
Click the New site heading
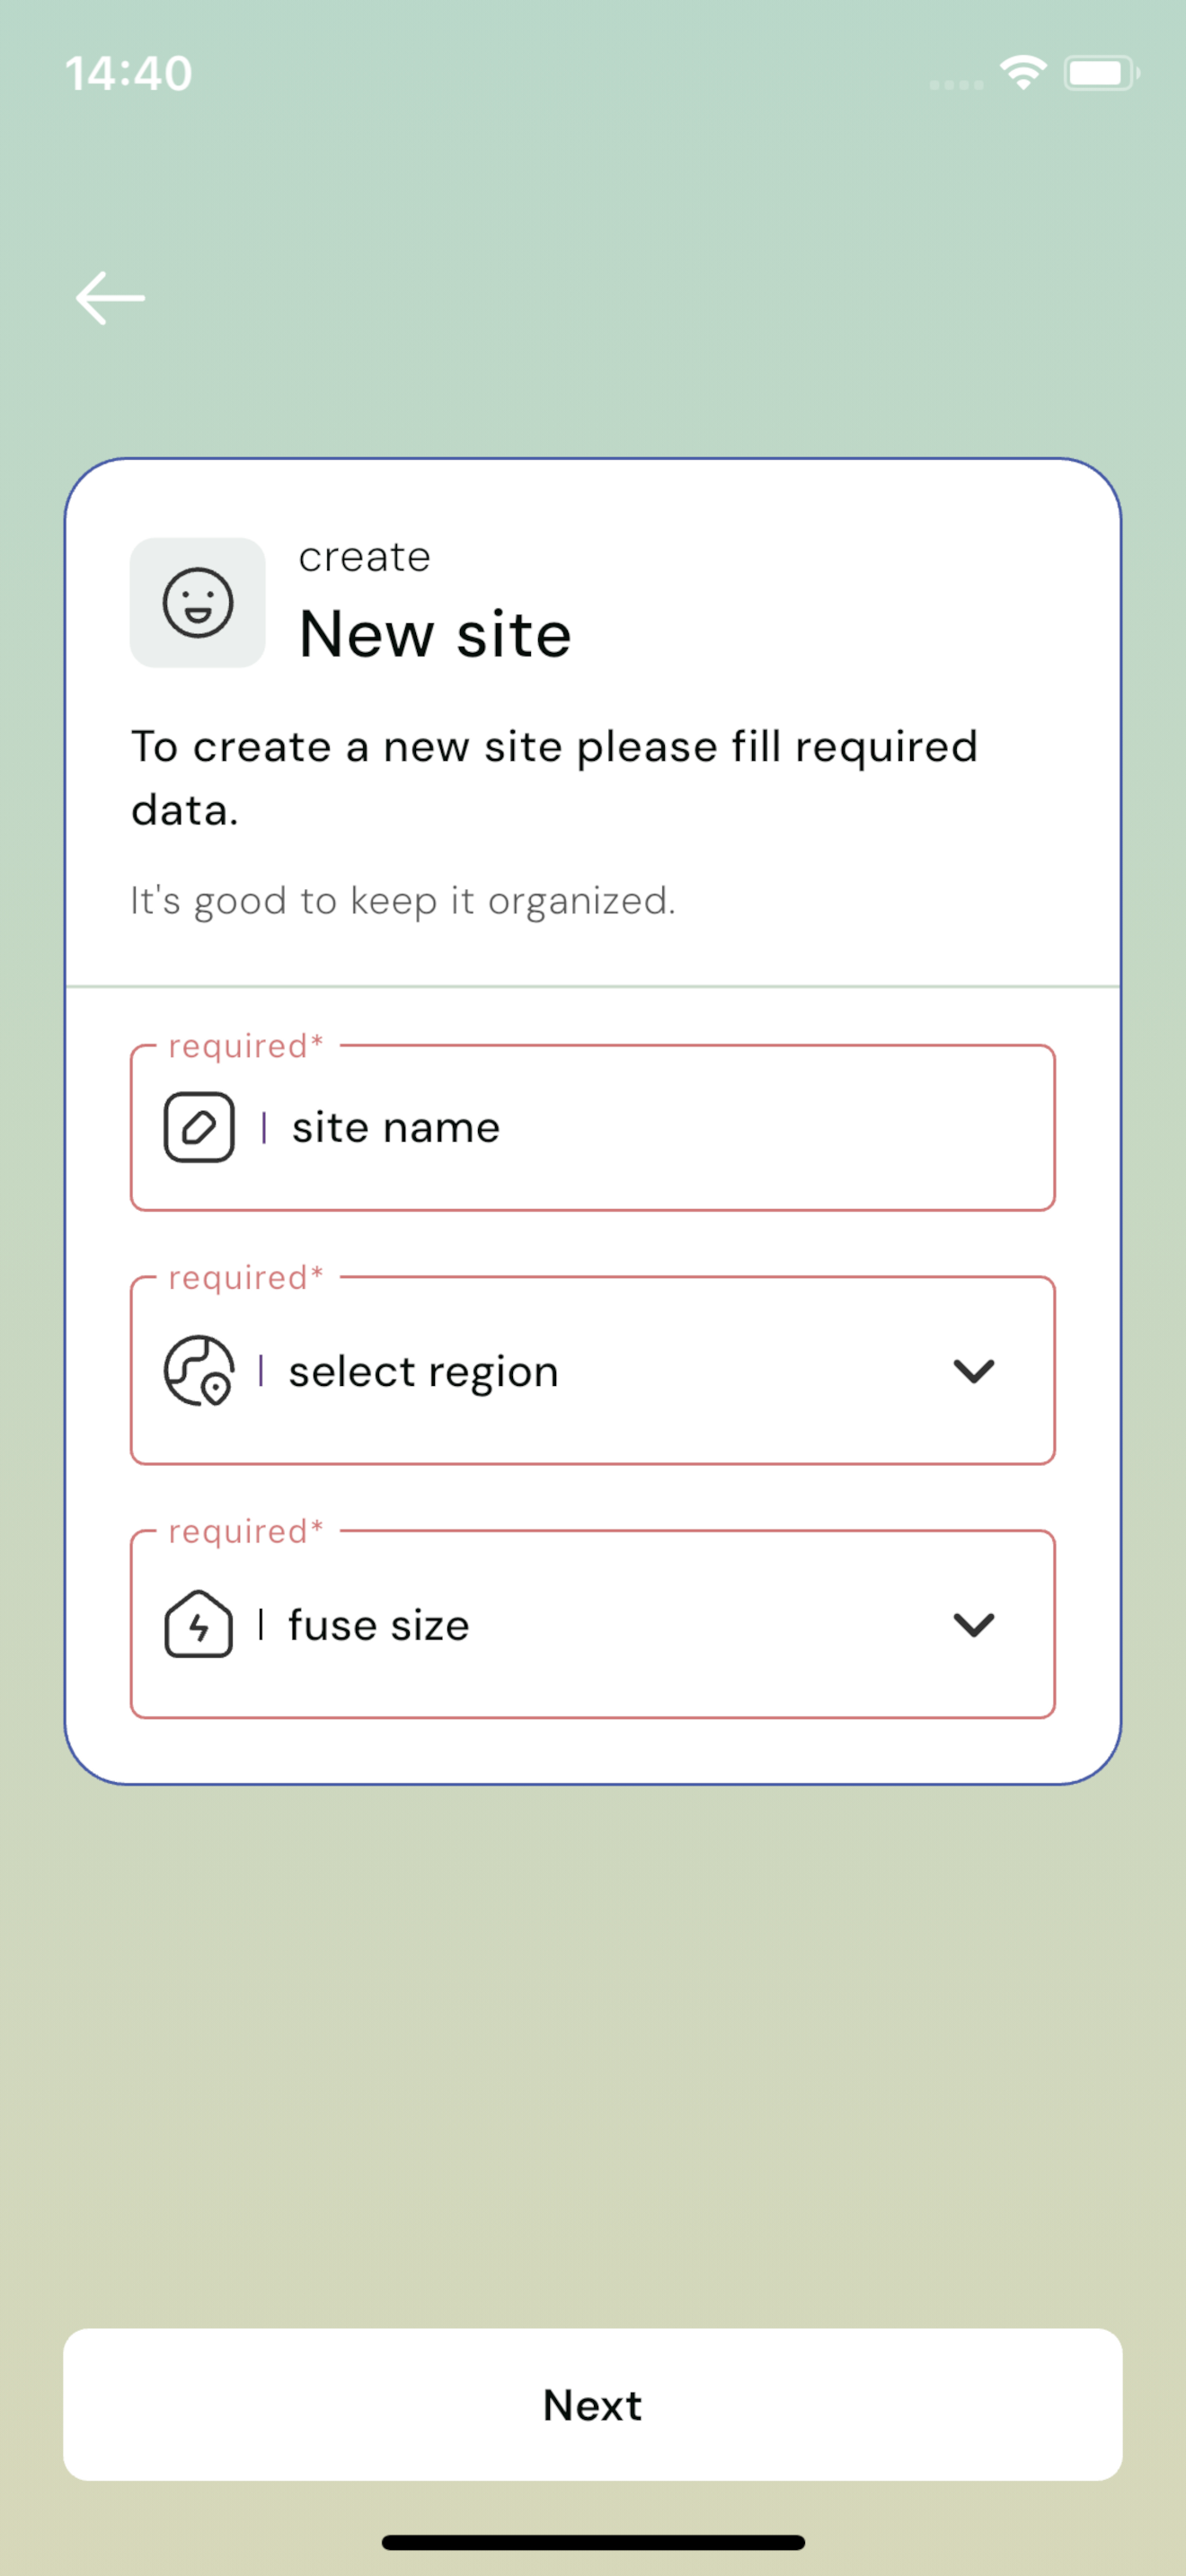(435, 634)
